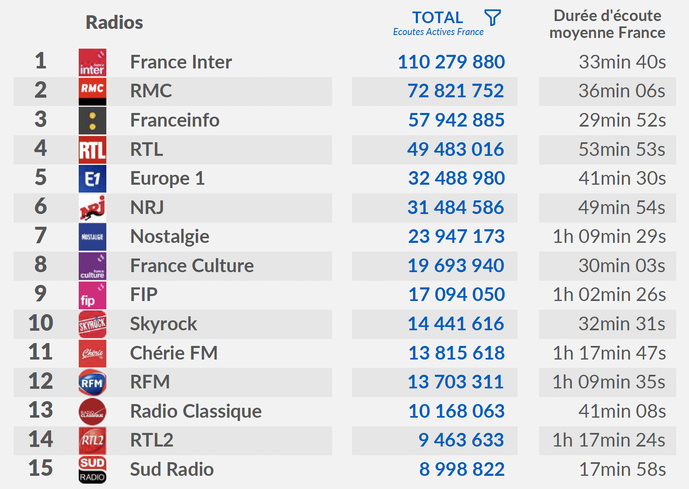Click total value 13 815 618
This screenshot has height=489, width=689.
coord(457,353)
